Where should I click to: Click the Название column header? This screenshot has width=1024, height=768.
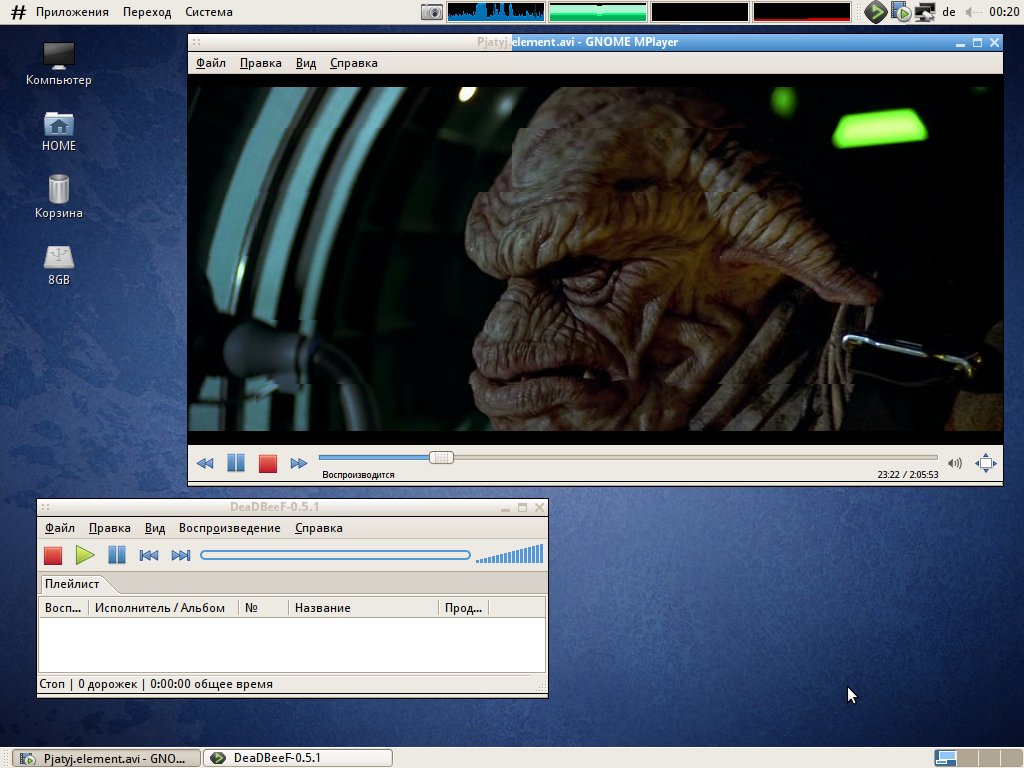tap(362, 608)
